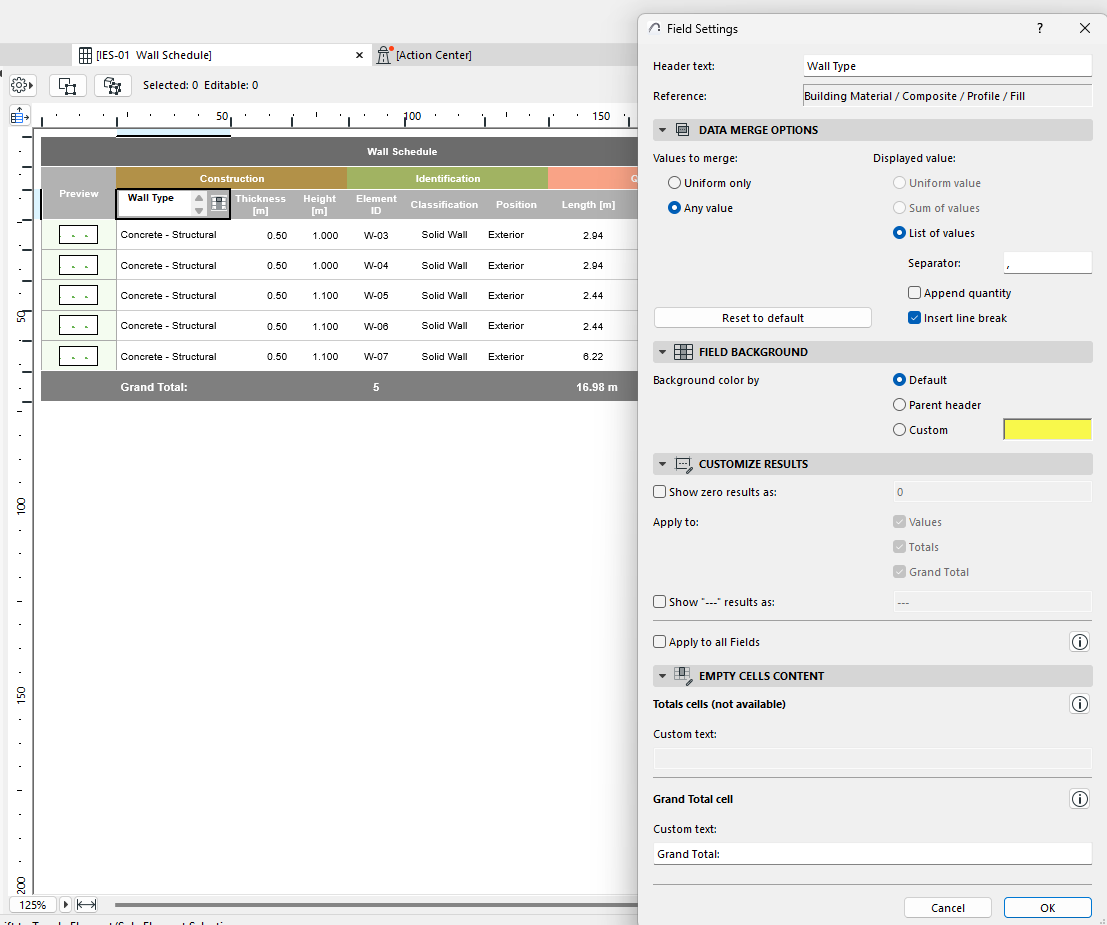Open the zoom level dropdown near 125%
The width and height of the screenshot is (1107, 925).
(x=65, y=904)
